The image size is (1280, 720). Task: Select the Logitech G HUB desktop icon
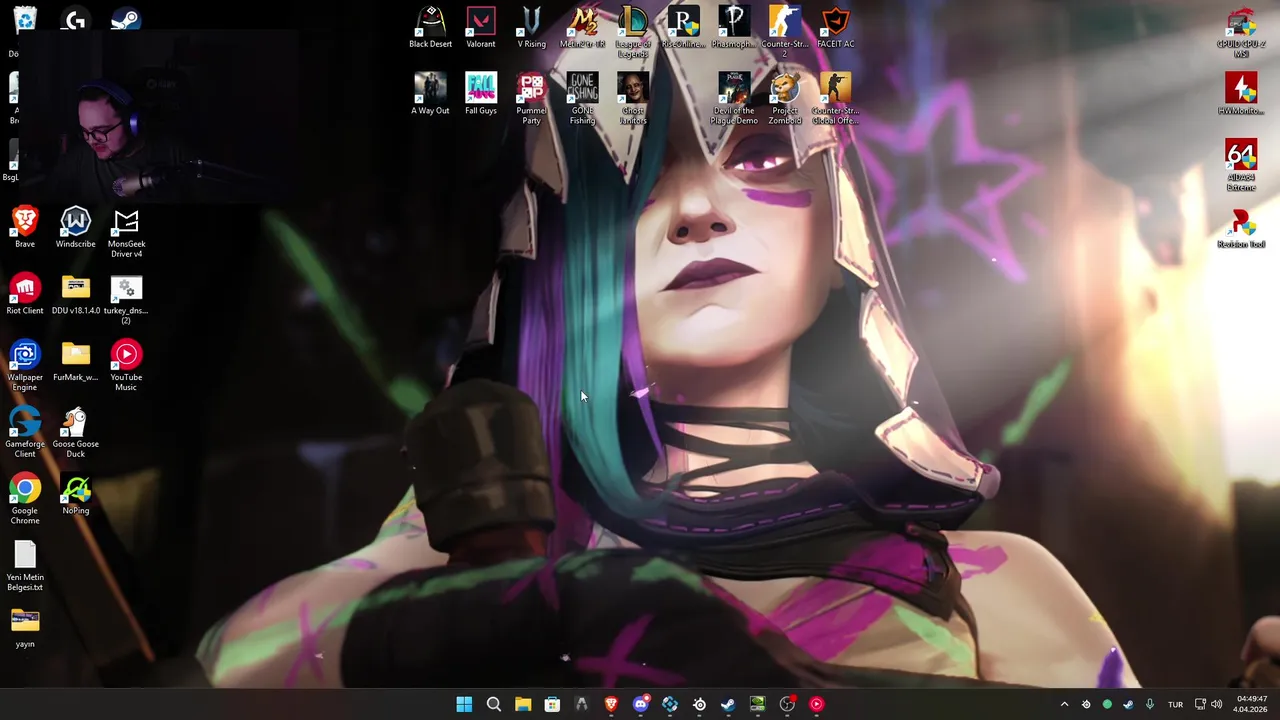point(75,20)
